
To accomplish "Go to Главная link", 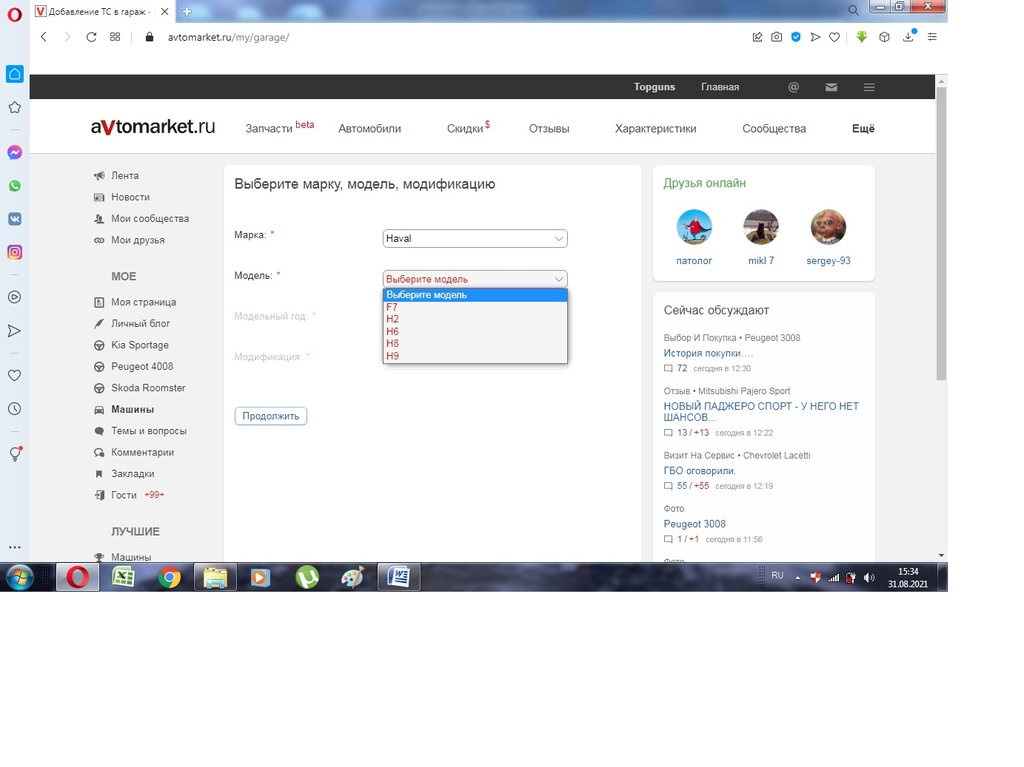I will [720, 87].
